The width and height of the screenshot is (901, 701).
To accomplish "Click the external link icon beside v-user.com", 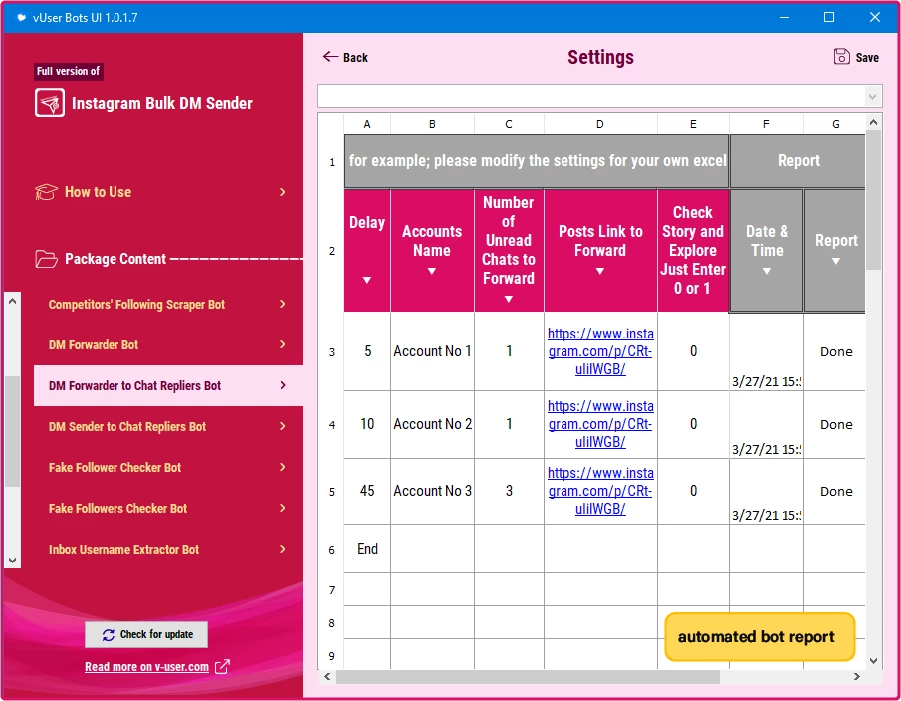I will coord(222,667).
